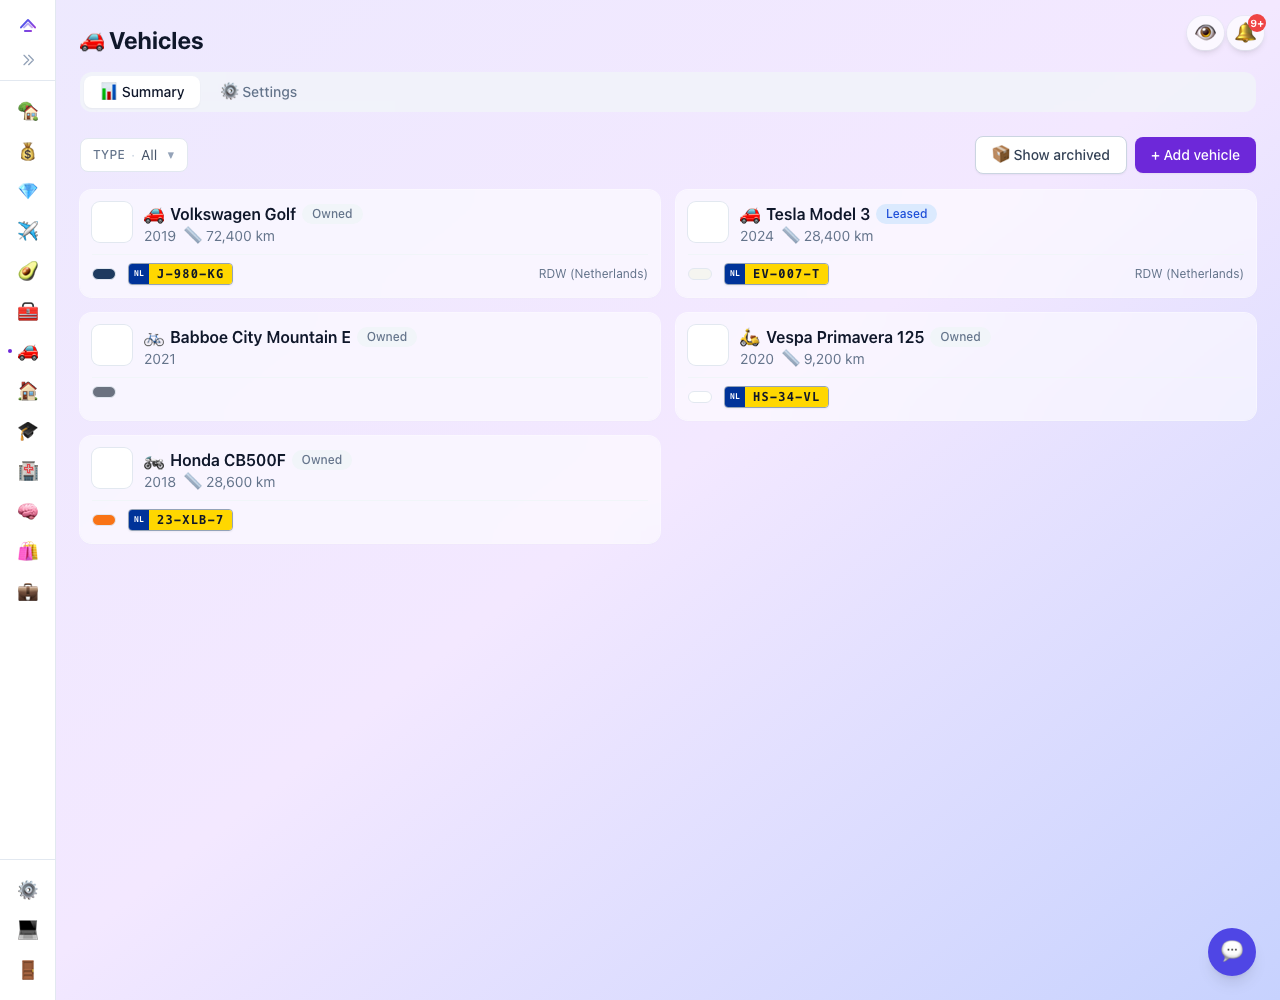Image resolution: width=1280 pixels, height=1000 pixels.
Task: Click the Owned badge on Honda CB500F
Action: pos(322,460)
